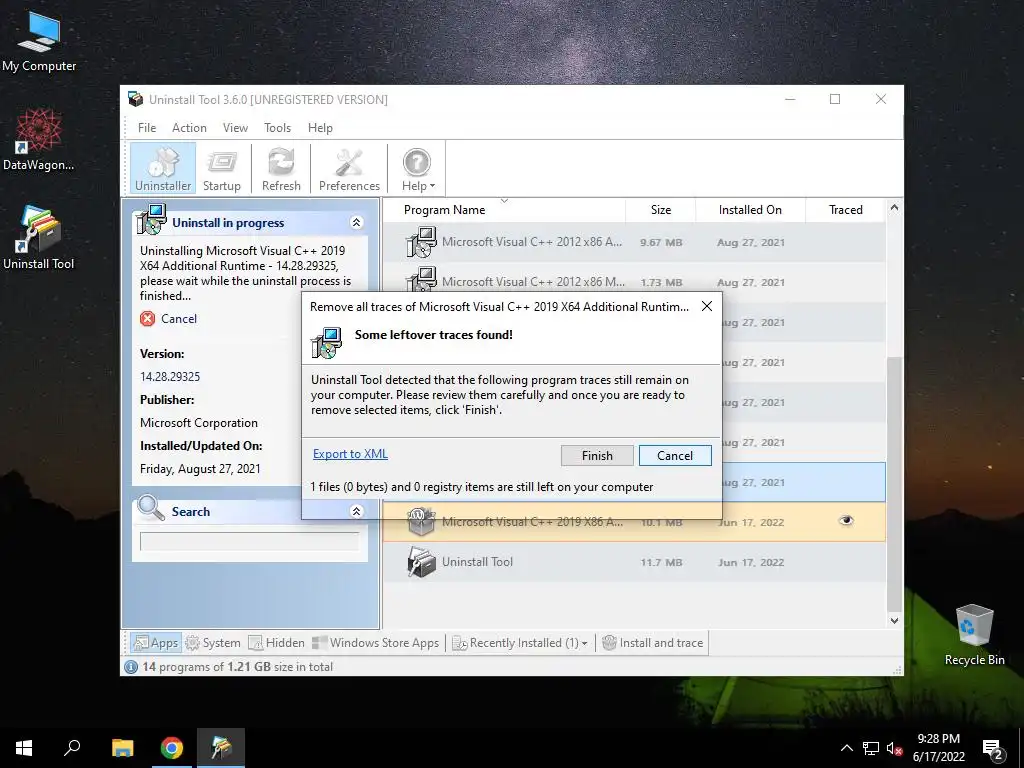Click the Visual C++ 2012 x86 A icon
1024x768 pixels.
coord(421,242)
